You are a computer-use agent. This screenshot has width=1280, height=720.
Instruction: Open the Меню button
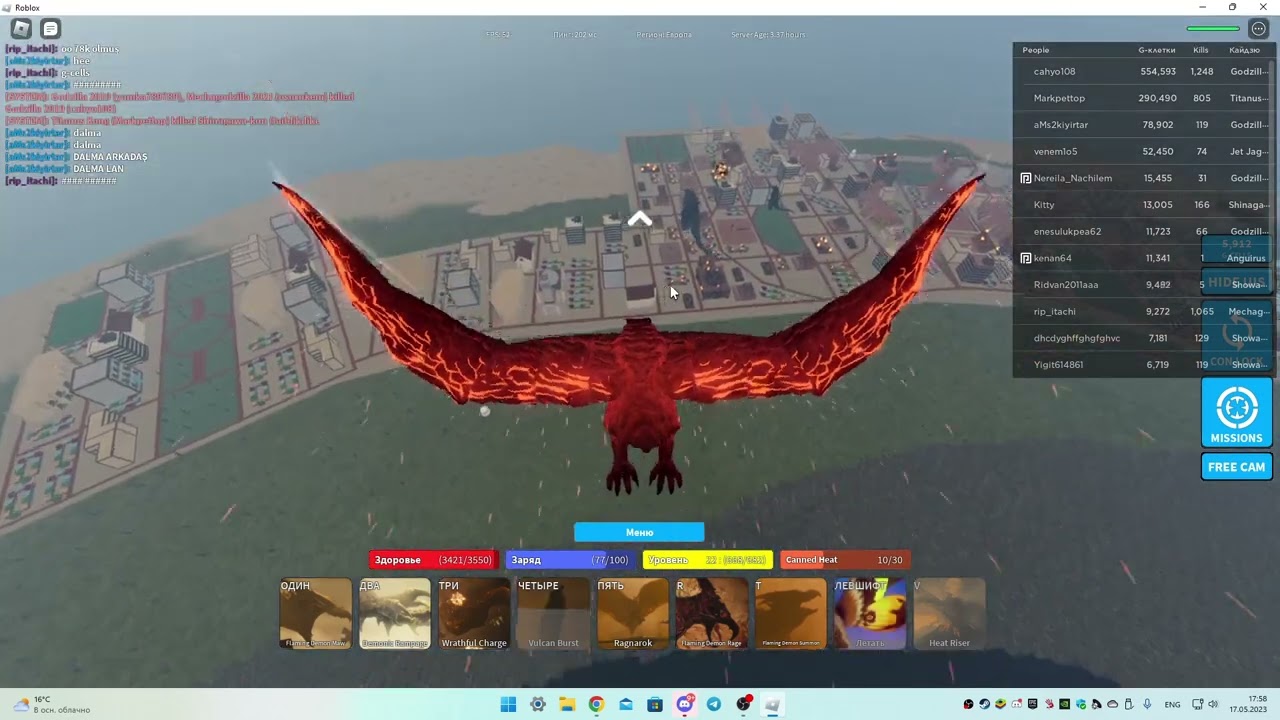(x=639, y=532)
